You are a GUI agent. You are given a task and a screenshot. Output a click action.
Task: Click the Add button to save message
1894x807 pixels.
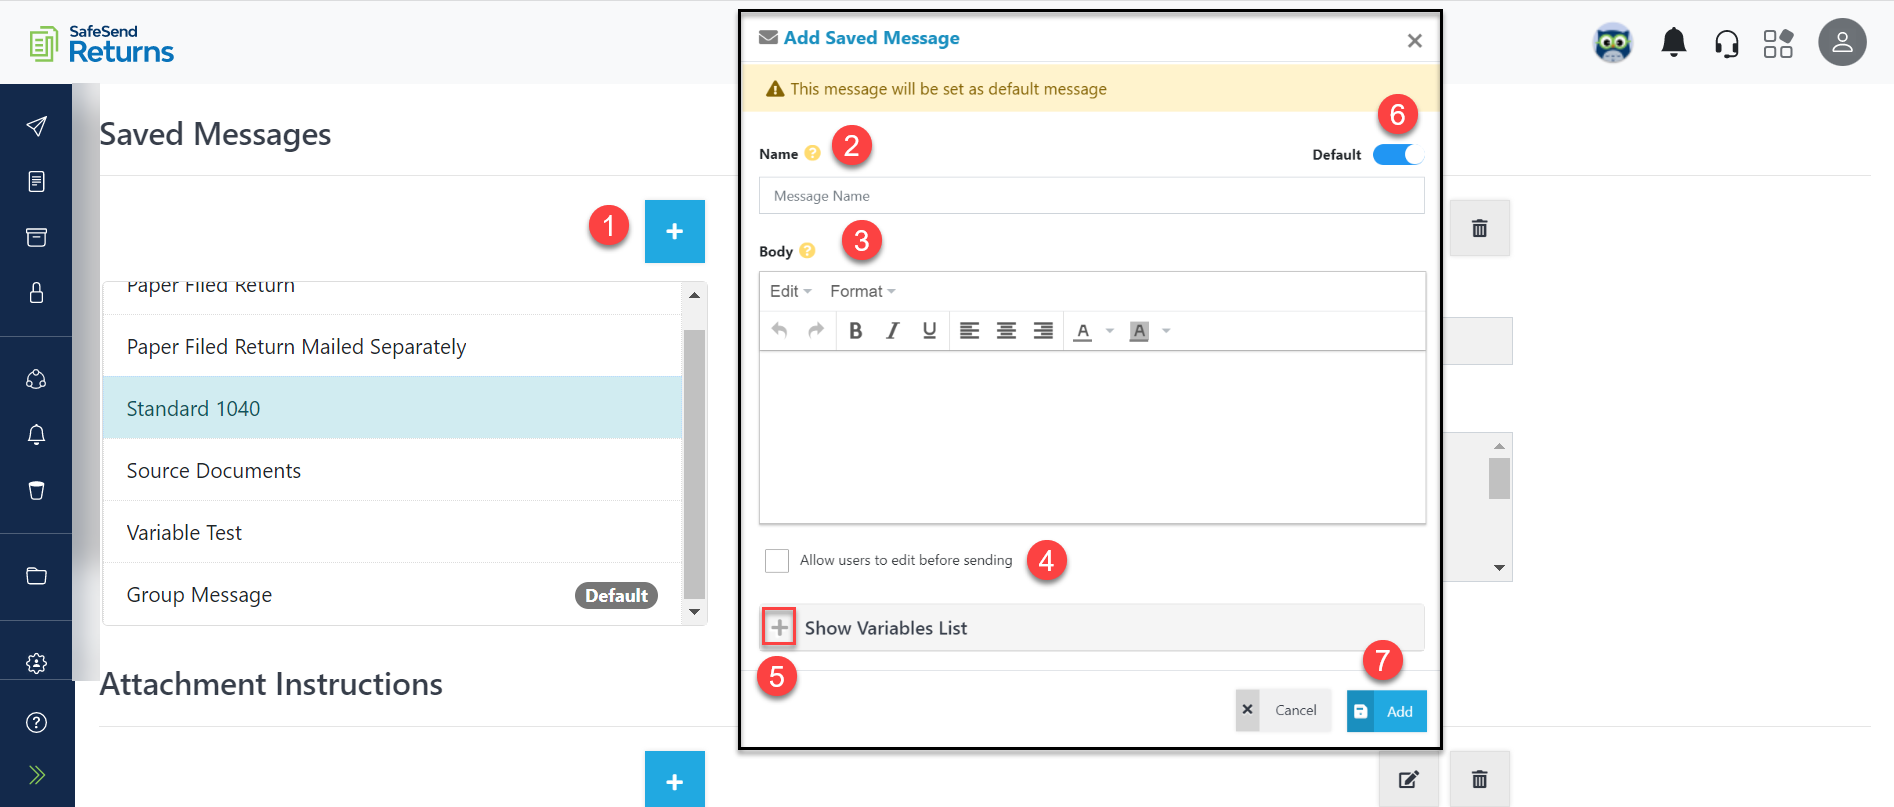[x=1386, y=711]
